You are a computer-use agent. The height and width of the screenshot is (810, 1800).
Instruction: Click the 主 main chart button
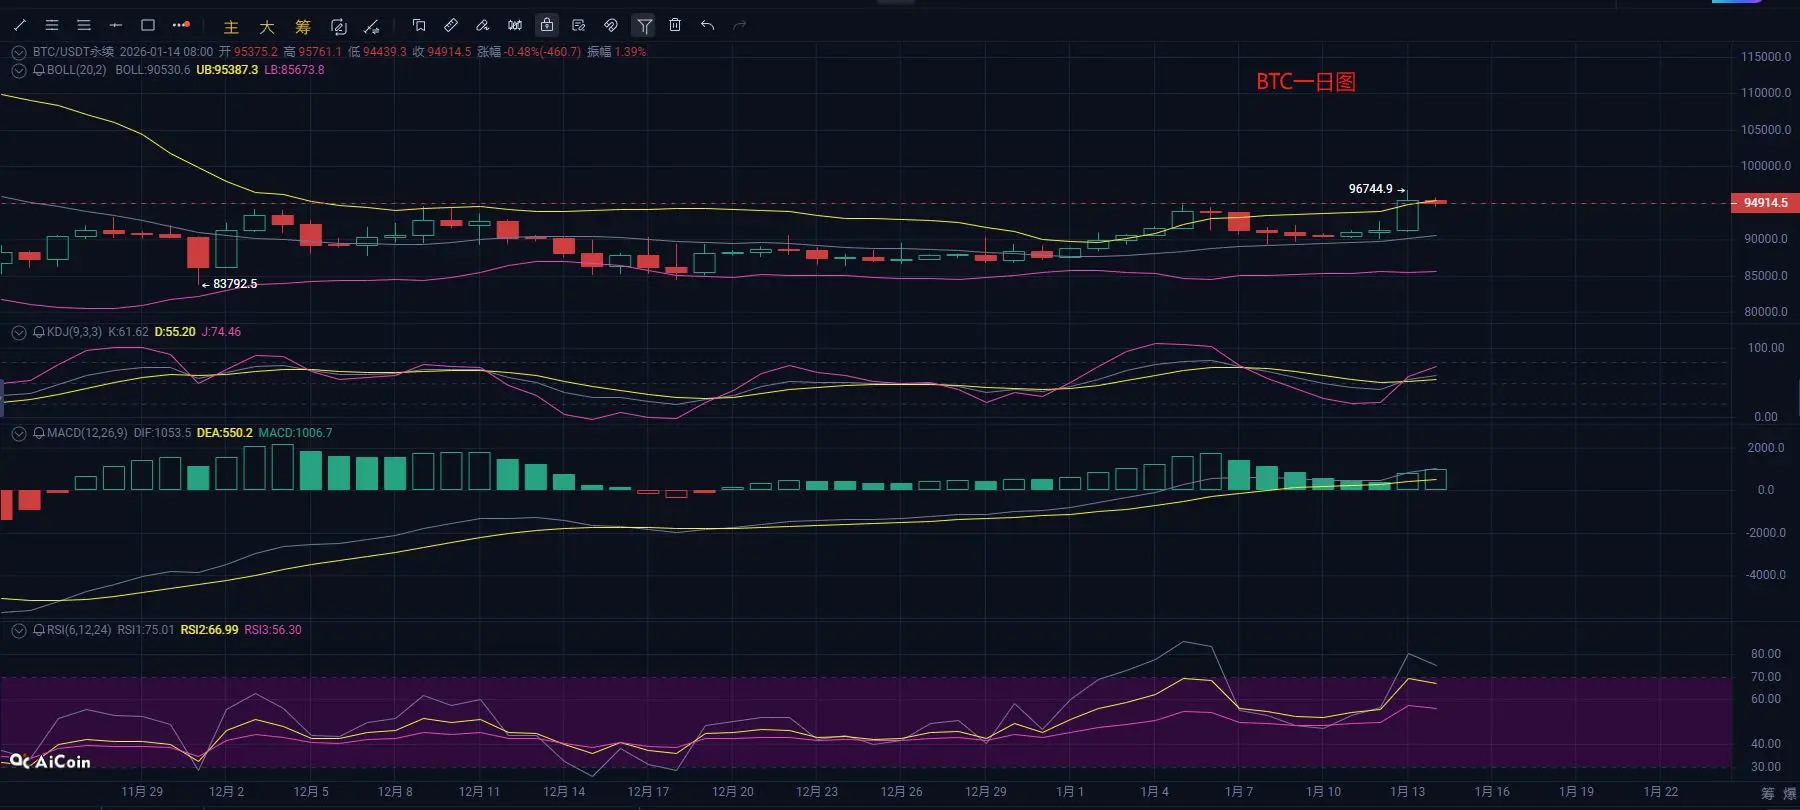point(231,27)
